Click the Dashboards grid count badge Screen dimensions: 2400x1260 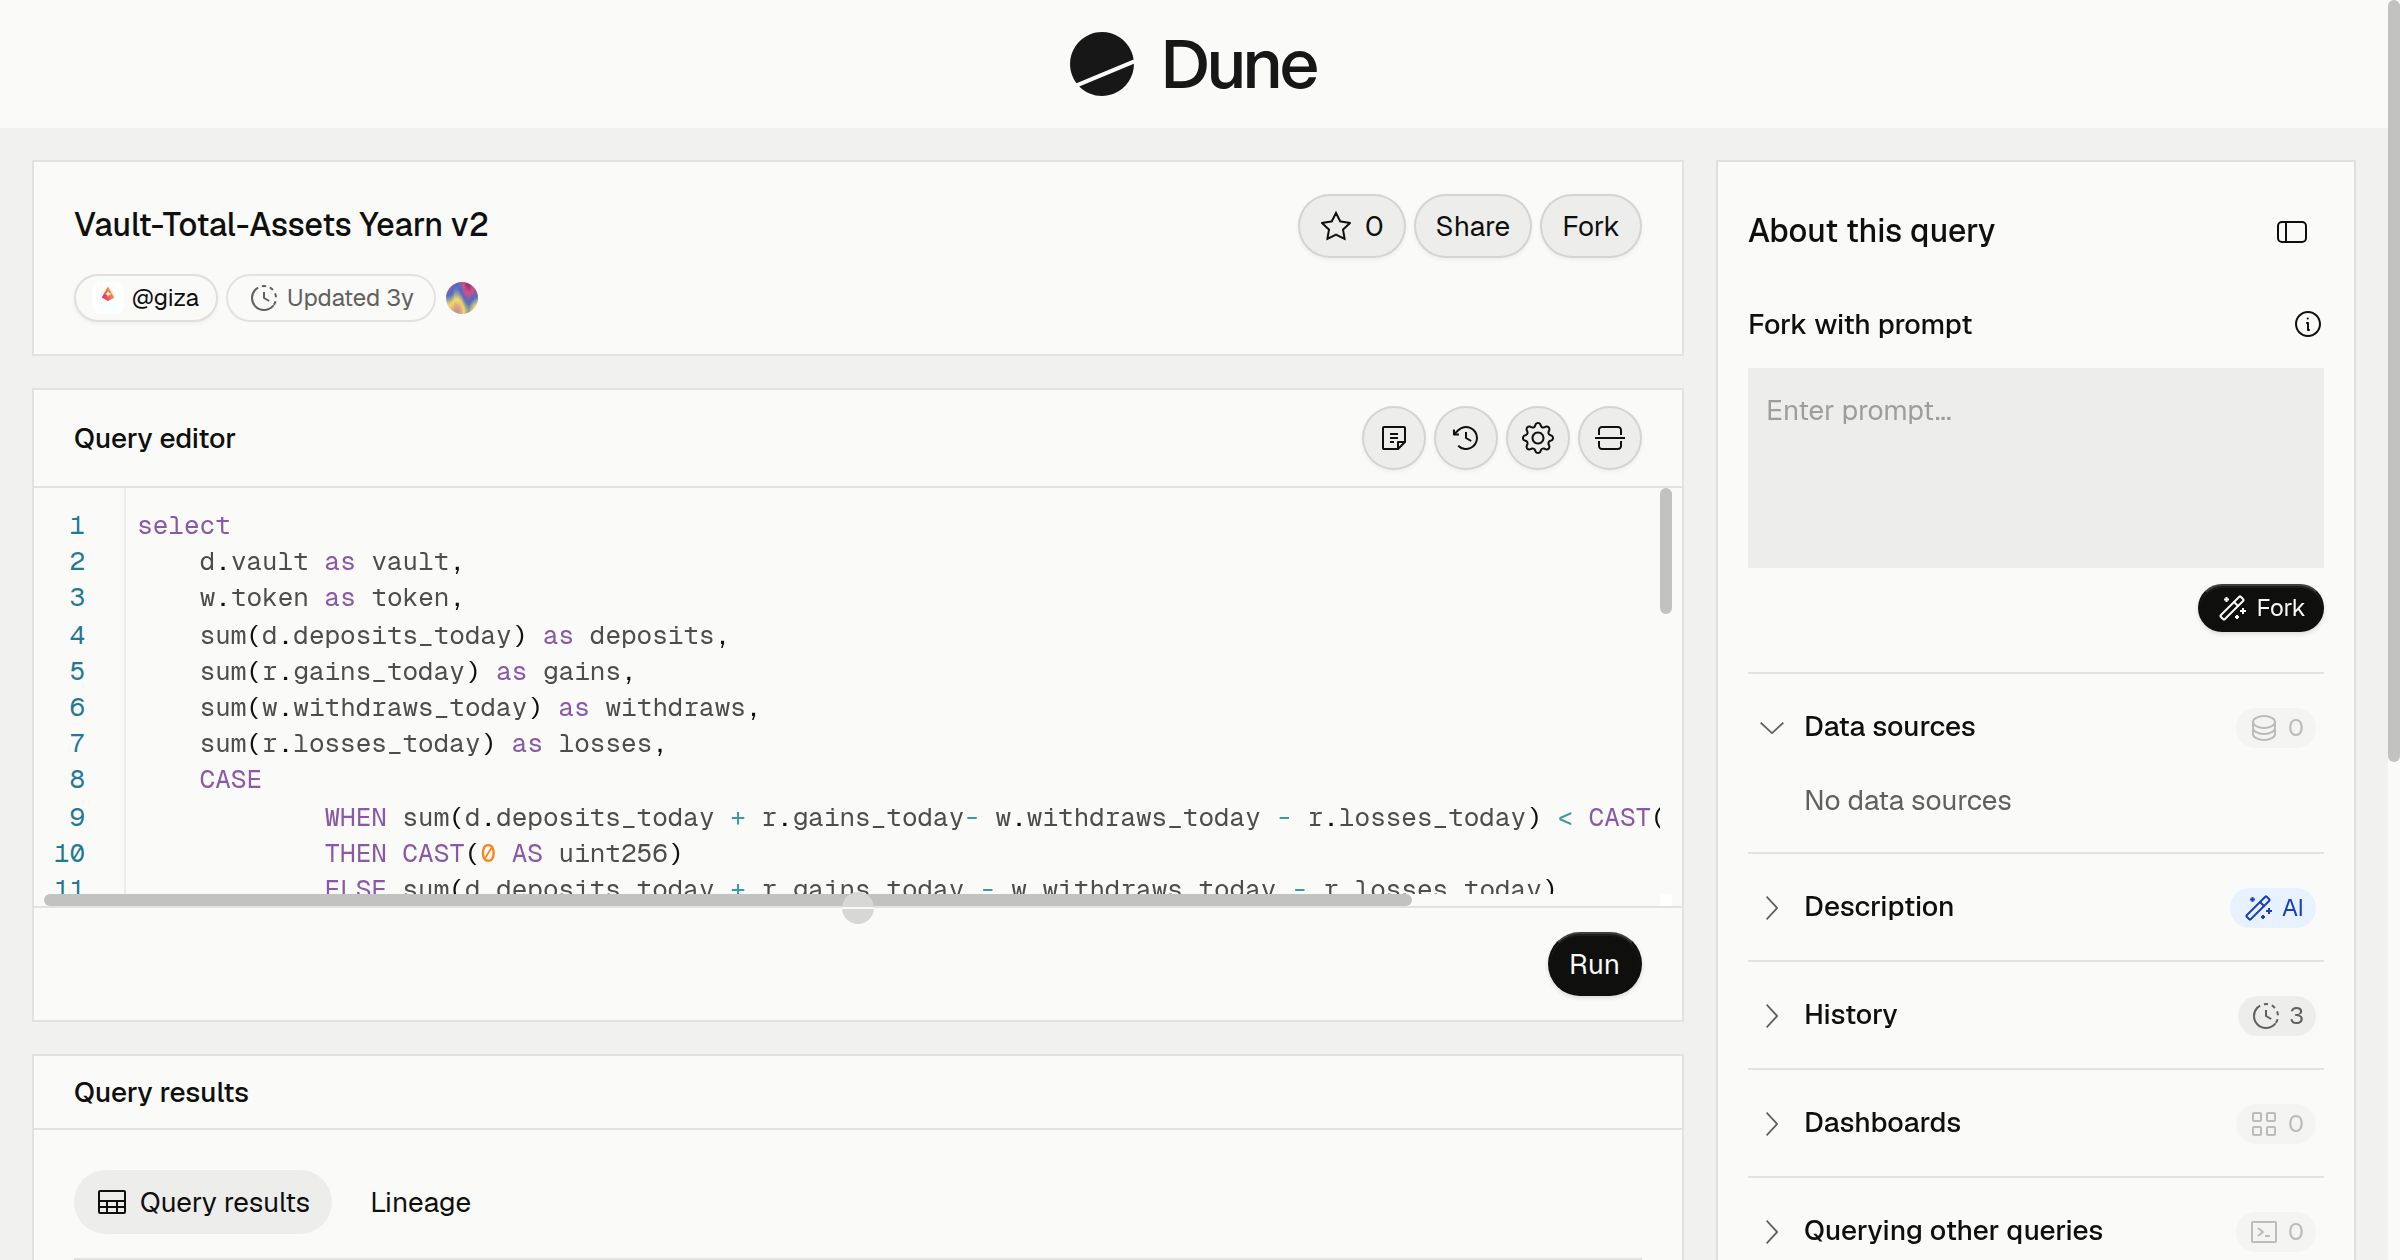2277,1124
